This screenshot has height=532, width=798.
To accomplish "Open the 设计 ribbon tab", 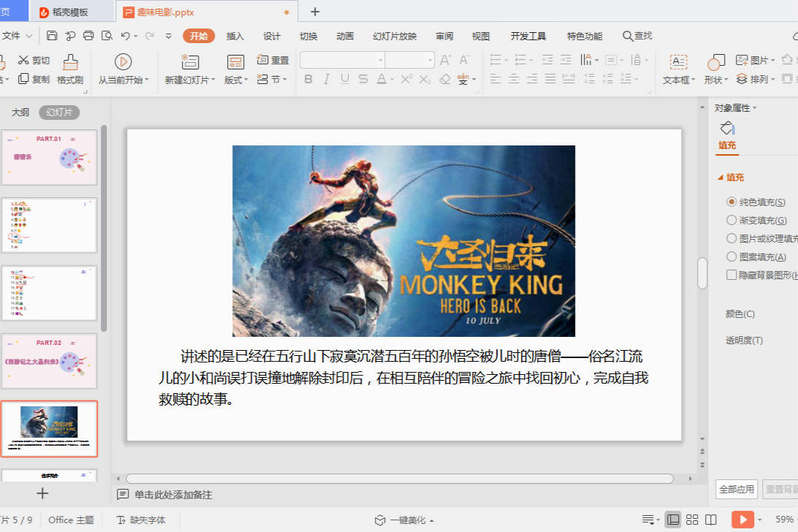I will coord(271,36).
